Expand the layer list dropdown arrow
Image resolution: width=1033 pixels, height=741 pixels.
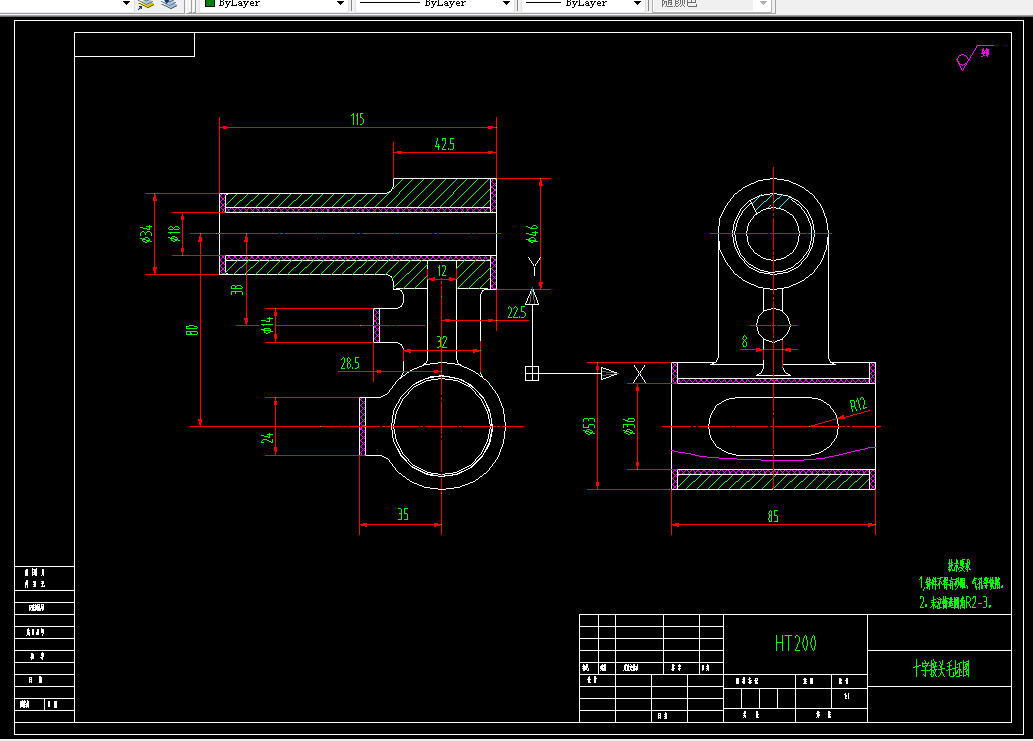pos(126,3)
